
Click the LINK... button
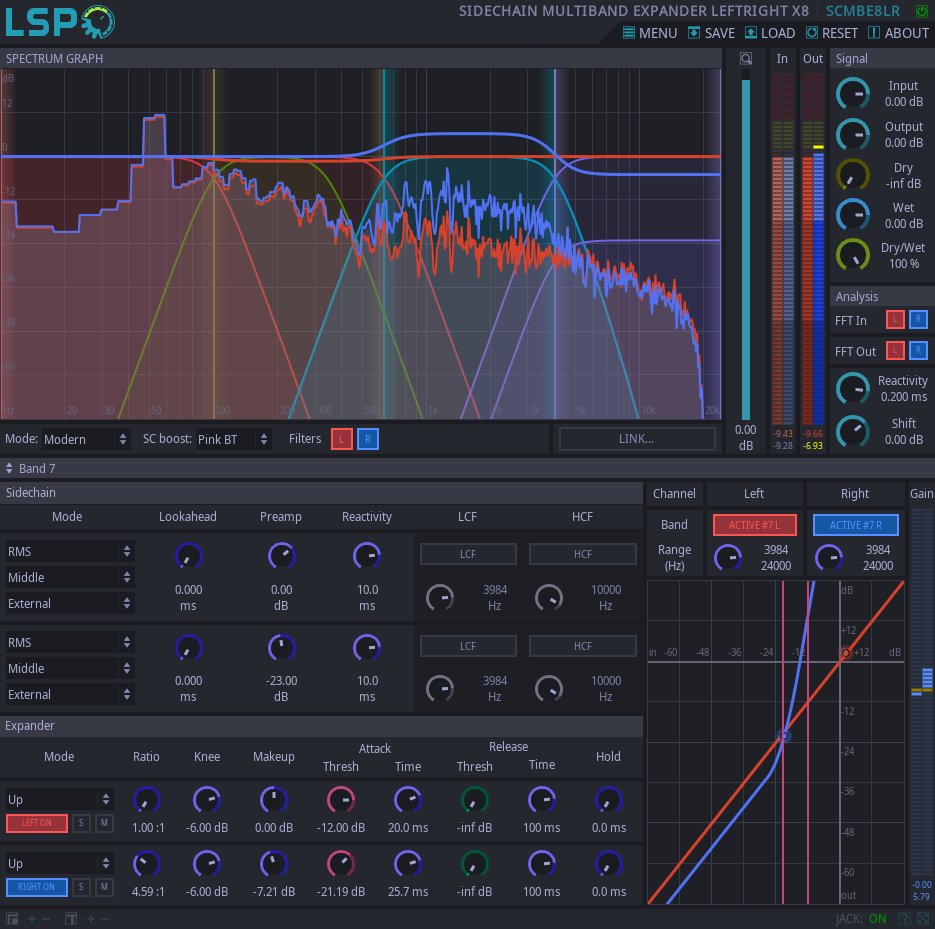[x=637, y=439]
